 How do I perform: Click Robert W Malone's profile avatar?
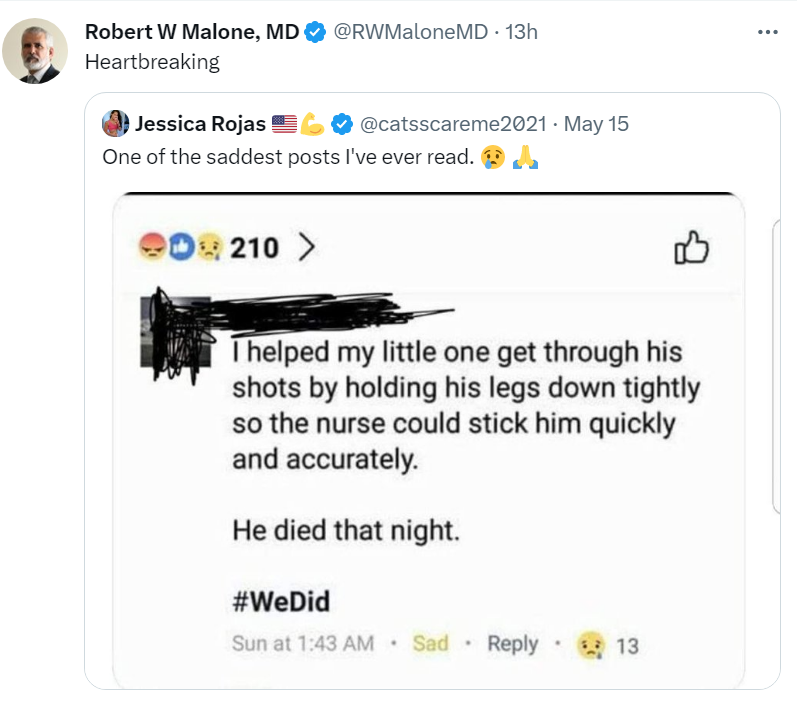point(35,51)
